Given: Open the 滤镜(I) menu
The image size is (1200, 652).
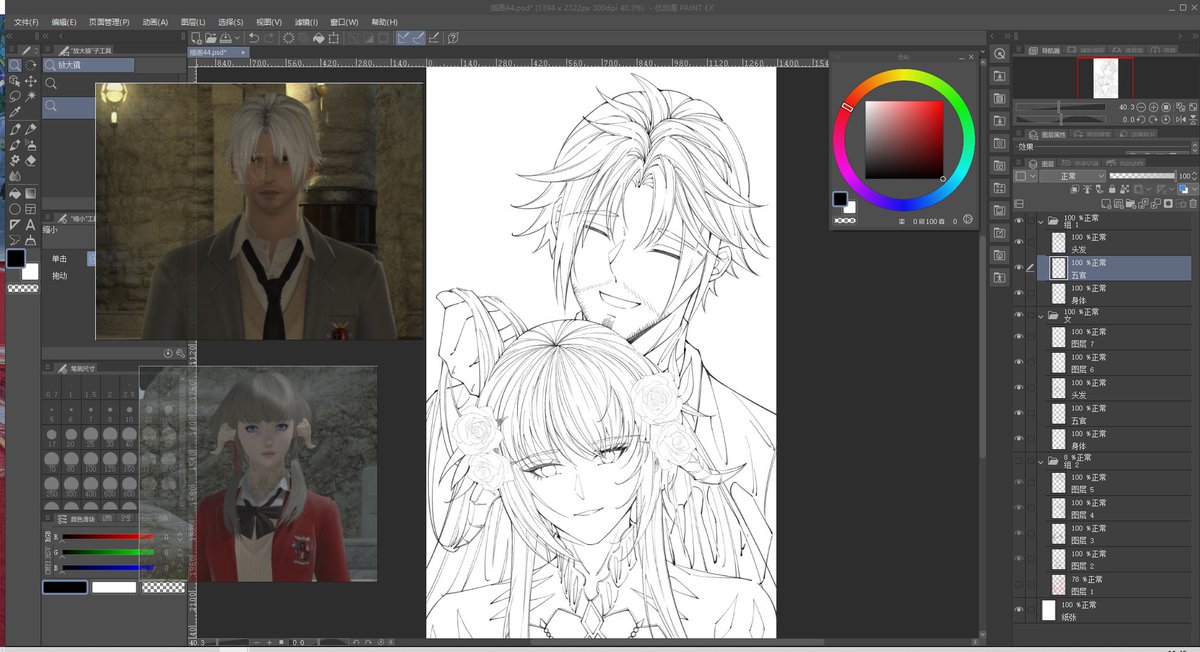Looking at the screenshot, I should 308,22.
